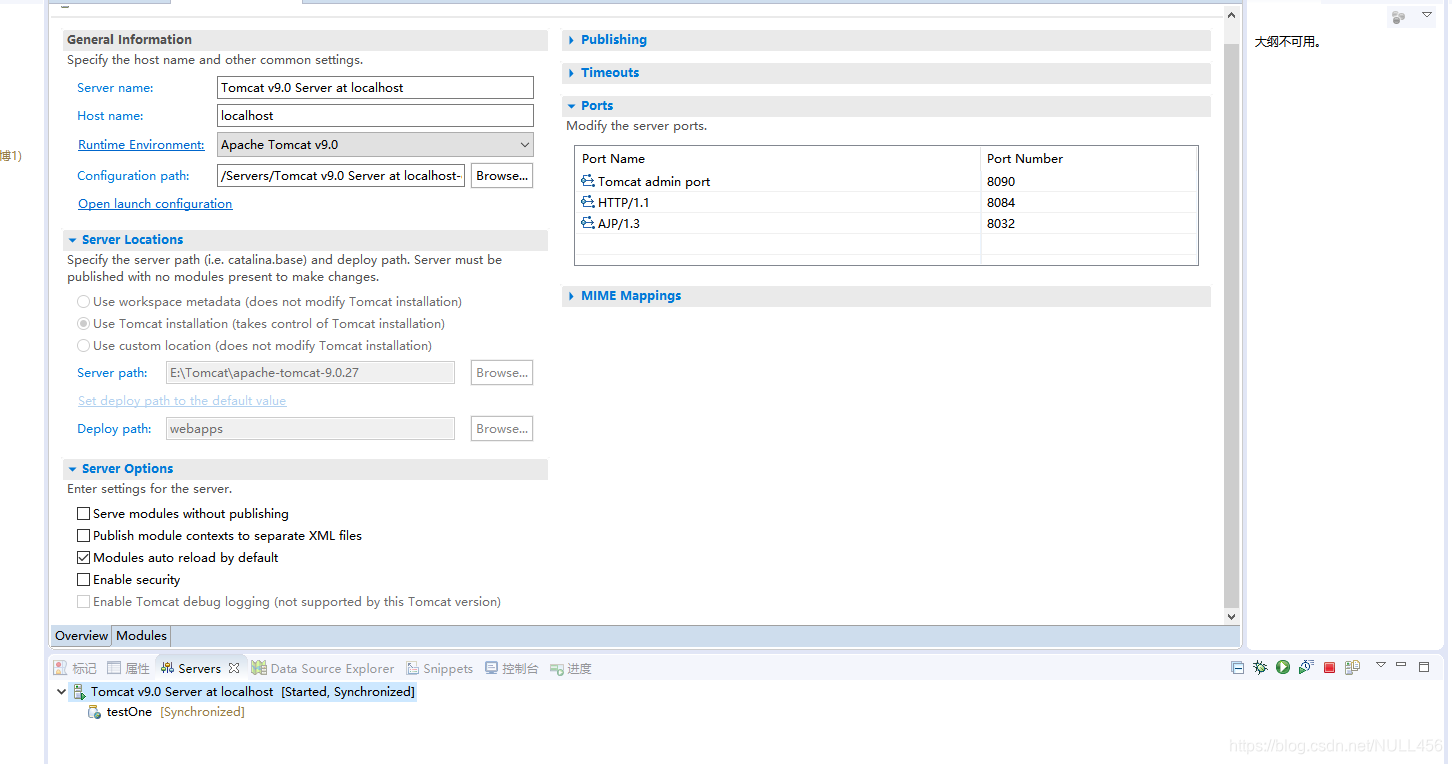1452x764 pixels.
Task: Click Browse next to Configuration path
Action: coord(502,176)
